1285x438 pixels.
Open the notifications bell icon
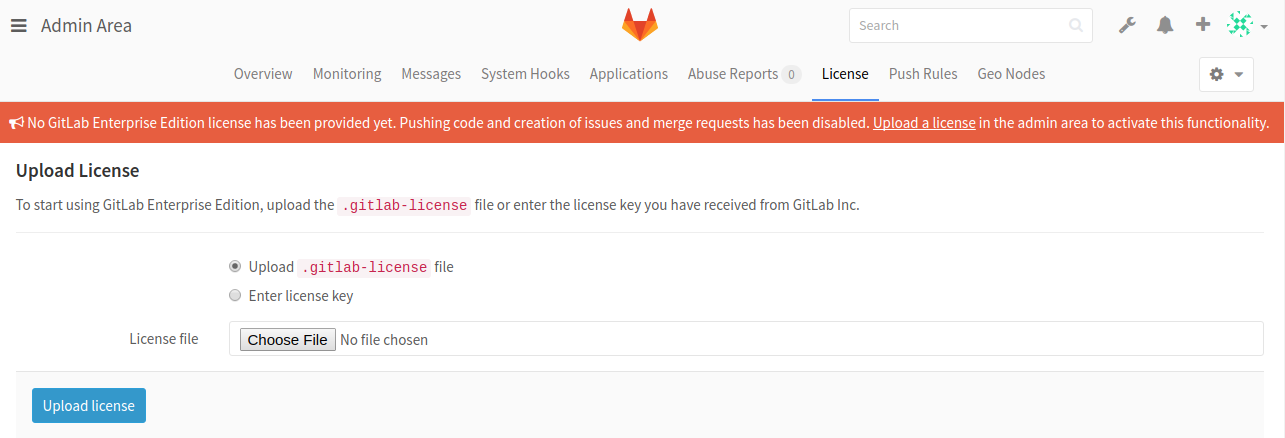click(1165, 26)
